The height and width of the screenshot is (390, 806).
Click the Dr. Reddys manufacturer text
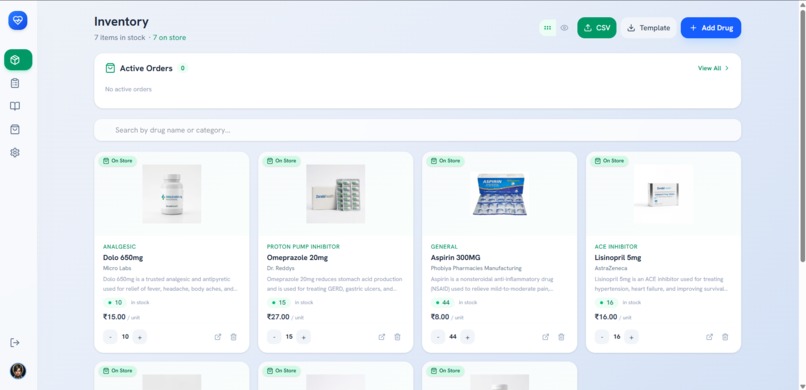pos(281,268)
